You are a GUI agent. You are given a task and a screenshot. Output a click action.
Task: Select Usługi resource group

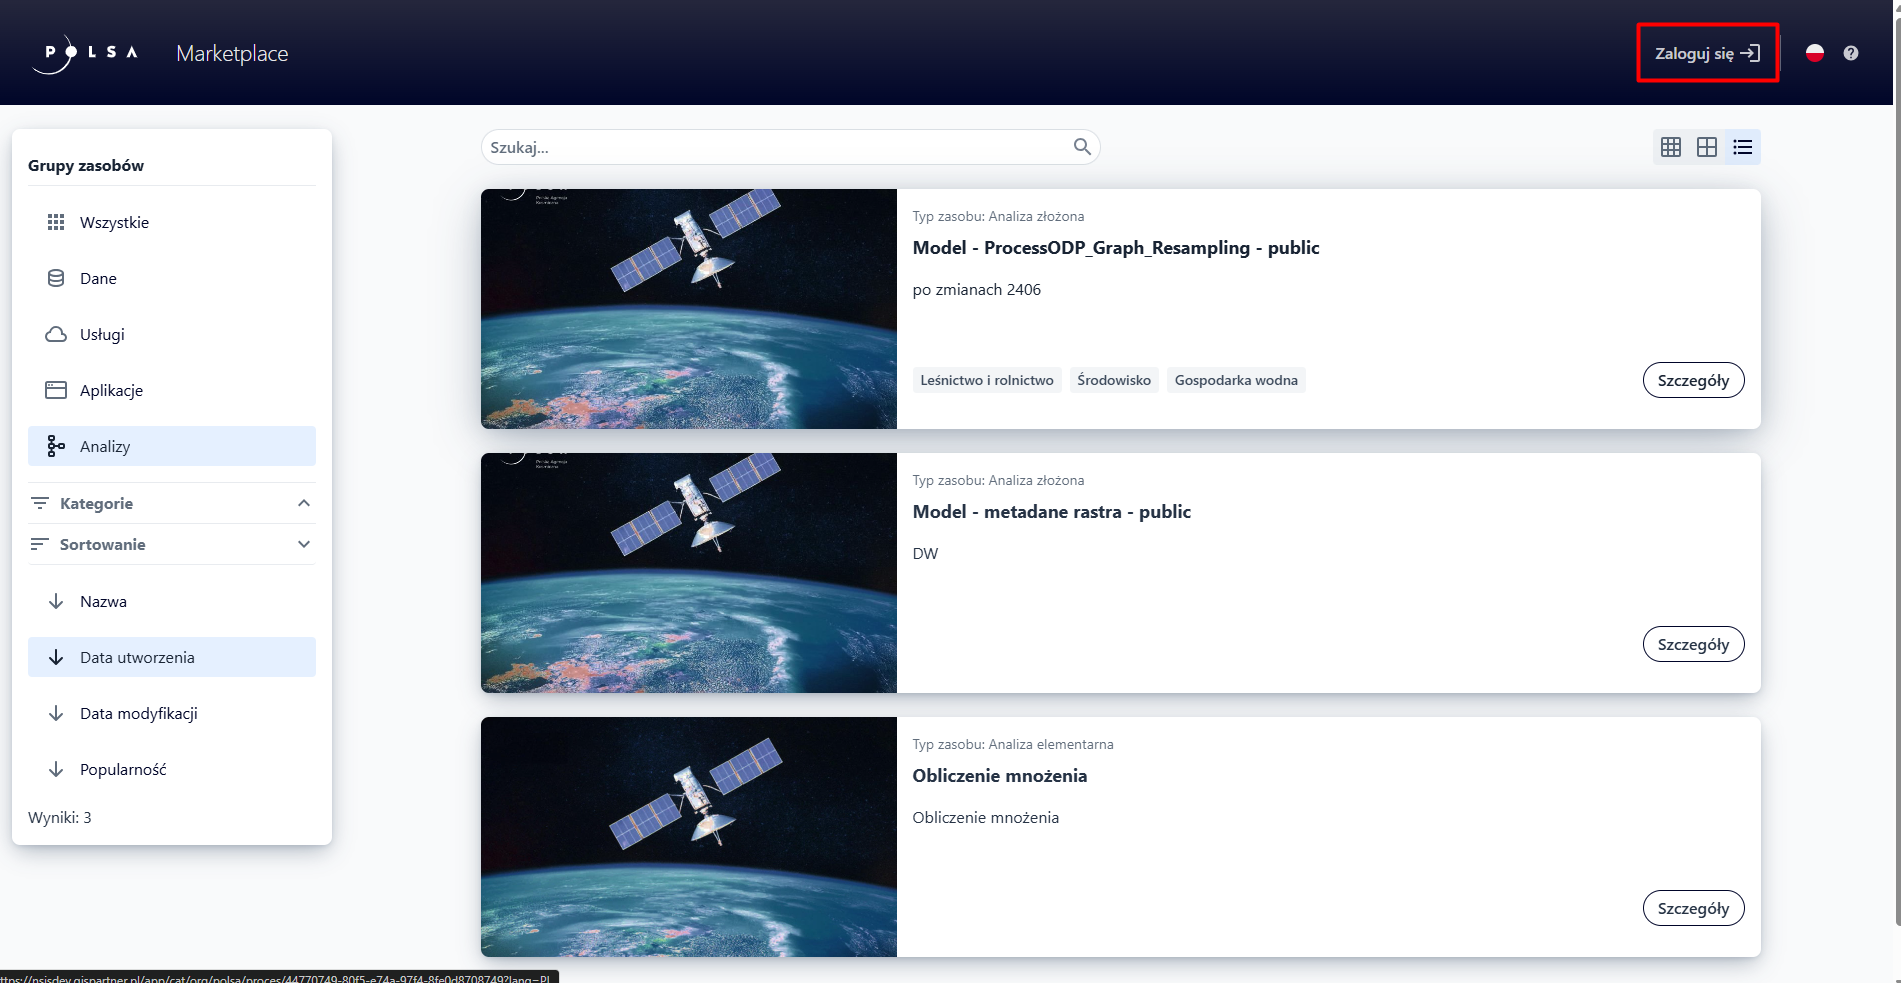coord(172,334)
